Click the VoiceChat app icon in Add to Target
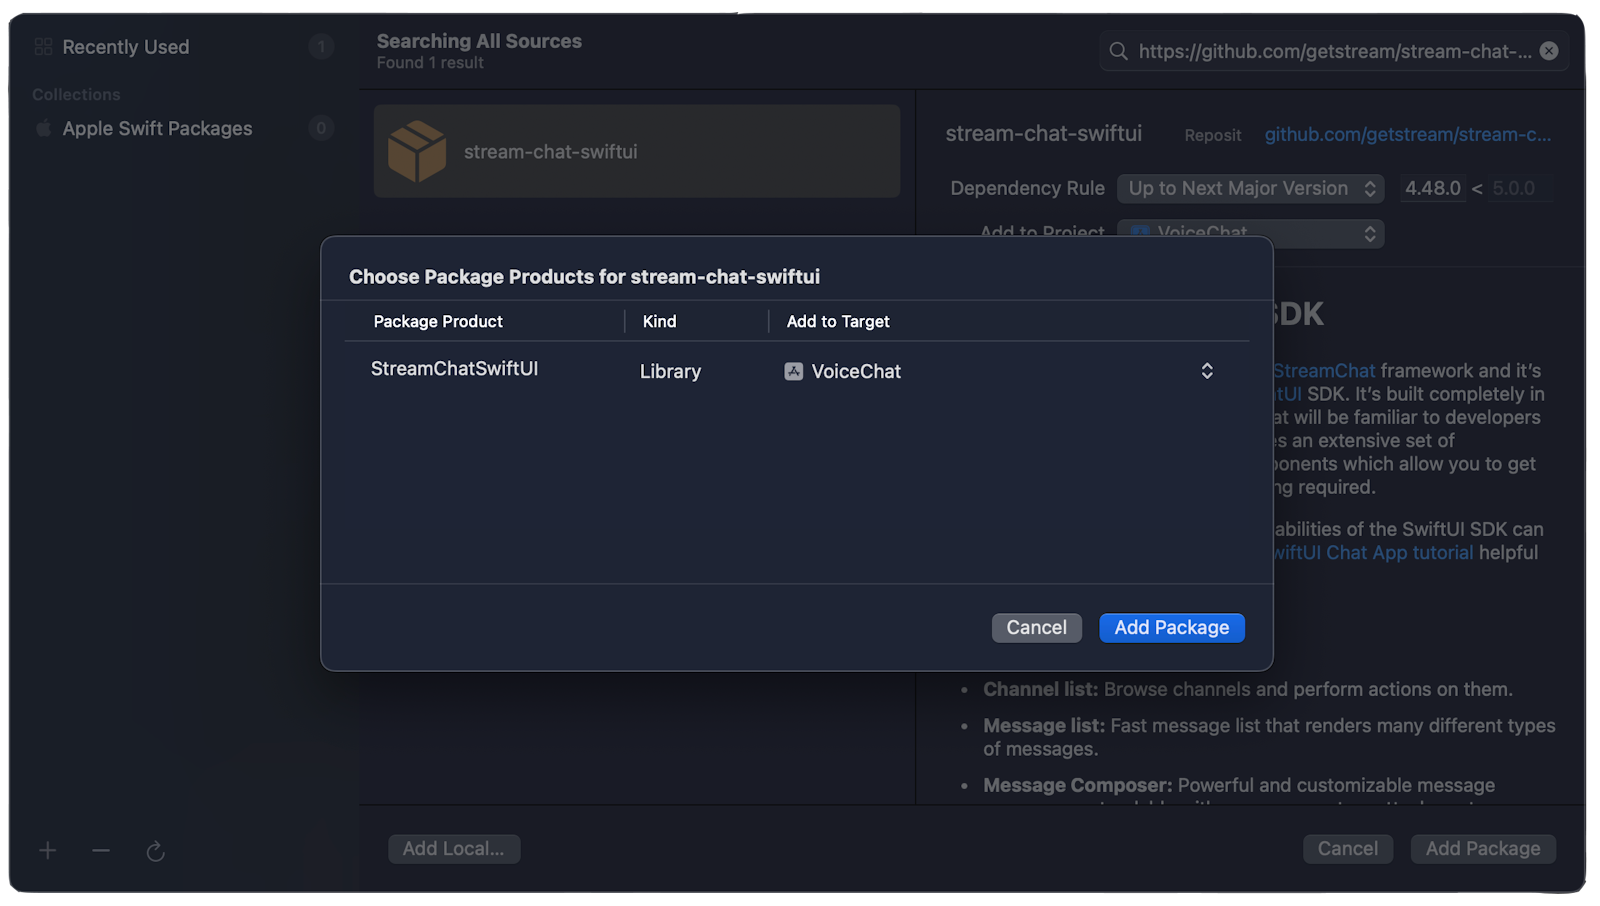Viewport: 1600px width, 906px height. 793,370
